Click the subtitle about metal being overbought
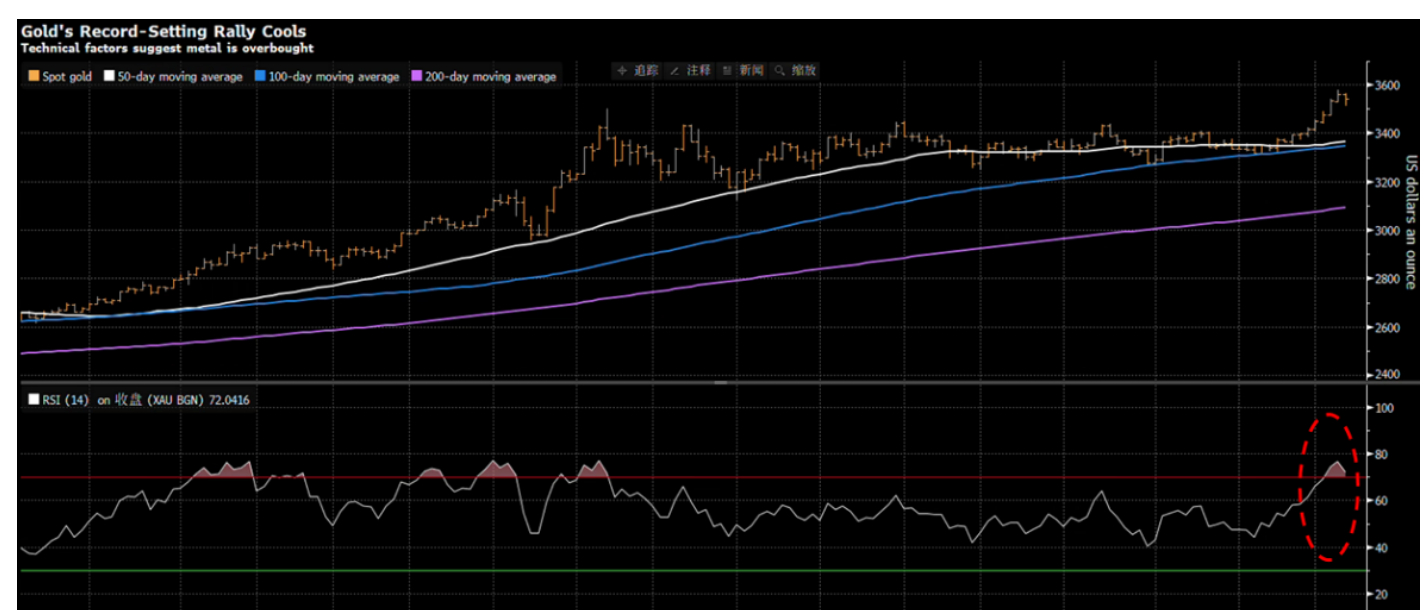The image size is (1425, 610). (x=167, y=48)
